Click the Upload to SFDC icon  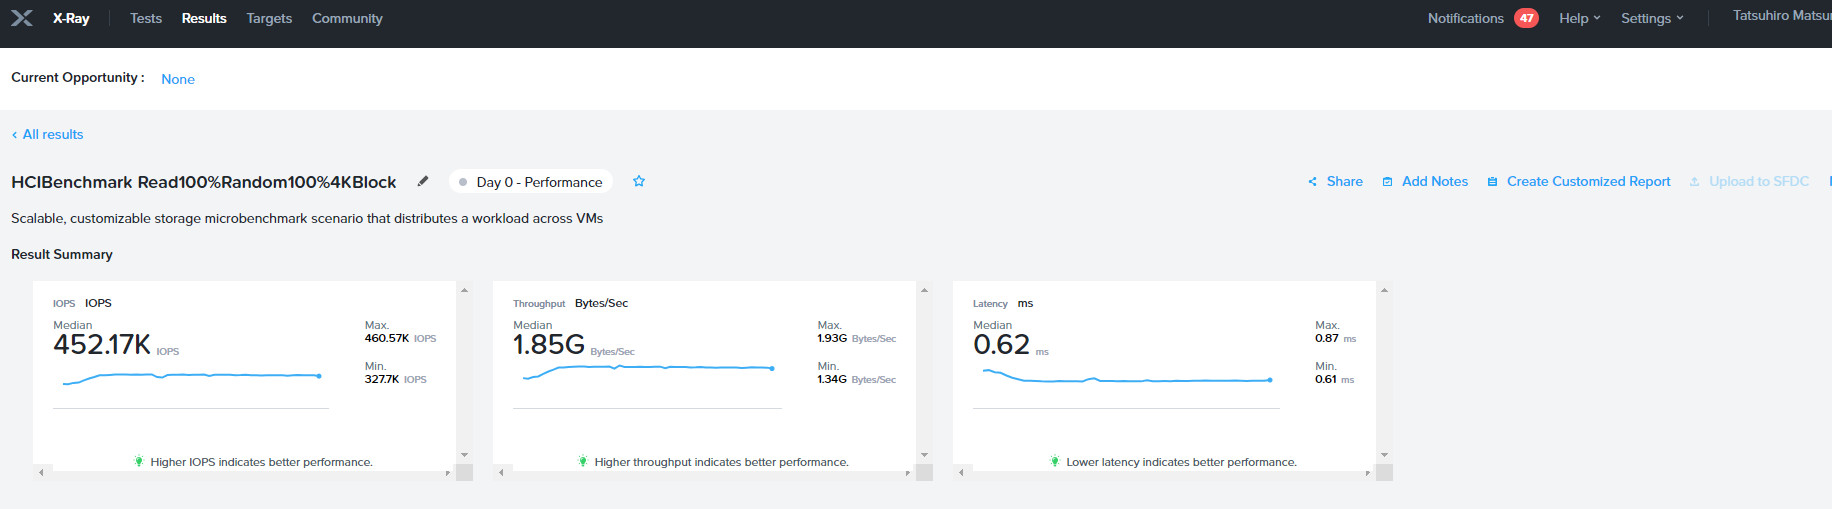[x=1694, y=182]
